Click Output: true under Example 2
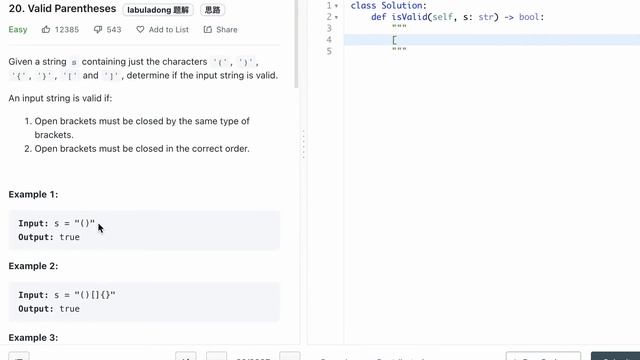The width and height of the screenshot is (640, 360). (x=49, y=309)
